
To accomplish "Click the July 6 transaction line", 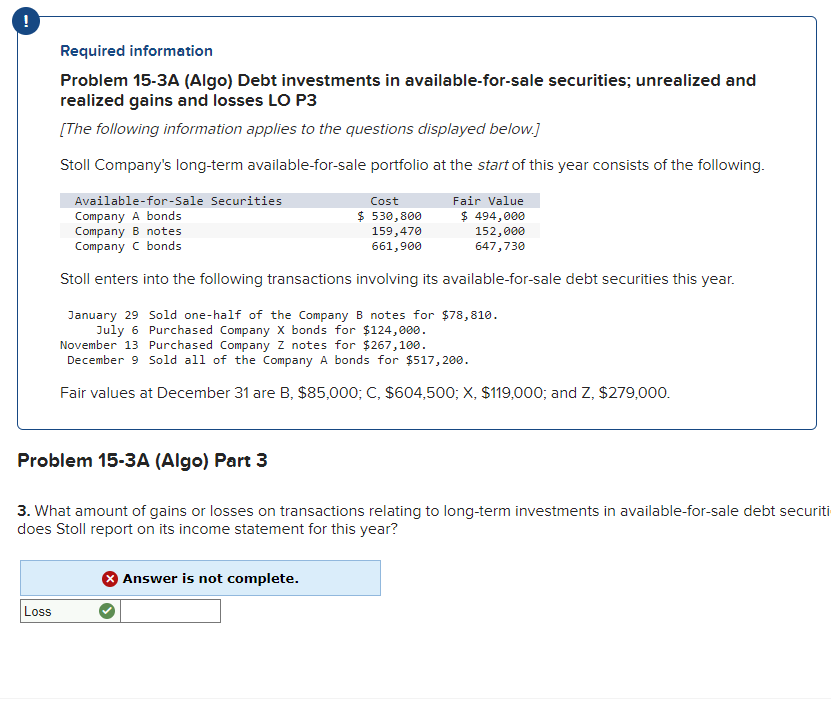I will (x=261, y=330).
